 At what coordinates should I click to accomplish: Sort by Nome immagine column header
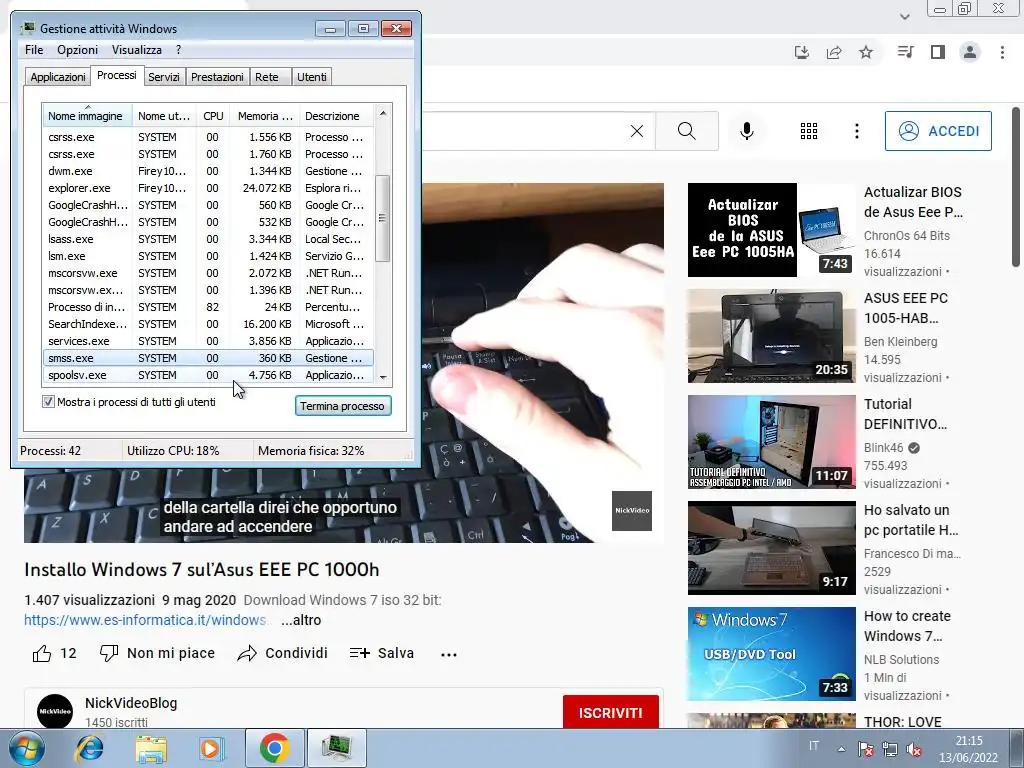tap(87, 116)
